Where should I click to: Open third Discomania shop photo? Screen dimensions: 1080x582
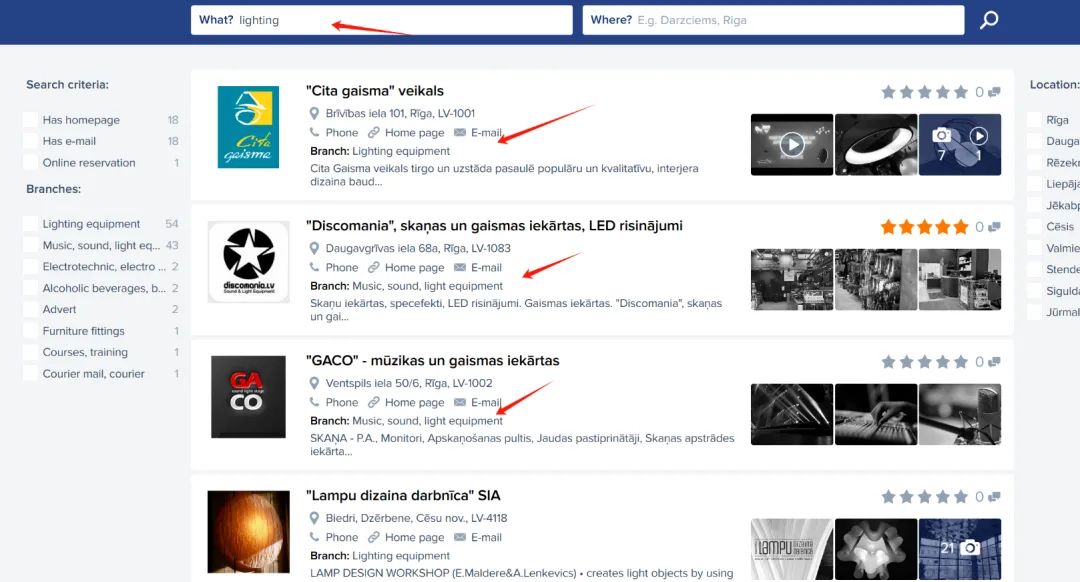coord(959,280)
